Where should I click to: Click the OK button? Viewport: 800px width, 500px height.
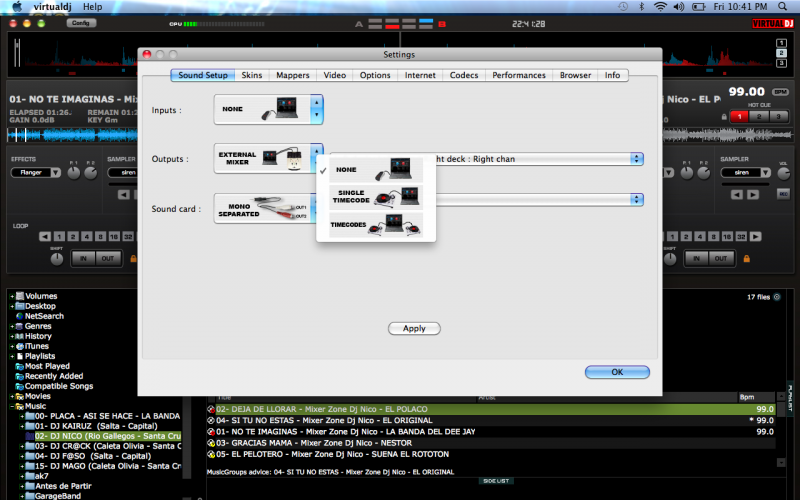617,371
